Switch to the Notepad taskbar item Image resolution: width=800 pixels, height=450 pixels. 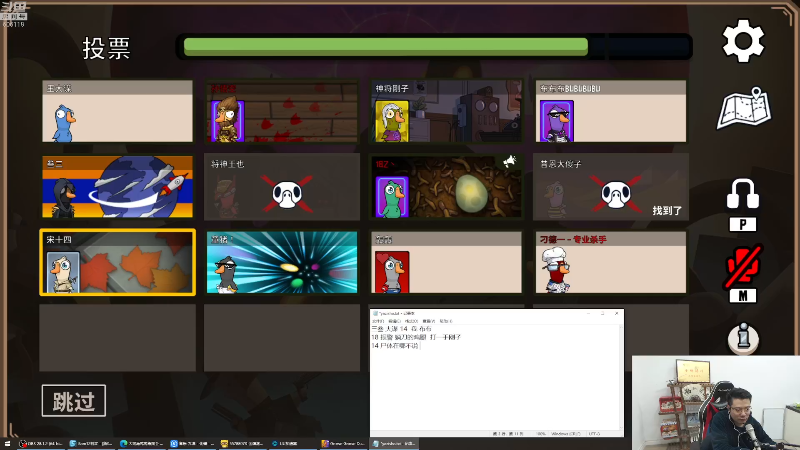pyautogui.click(x=394, y=444)
